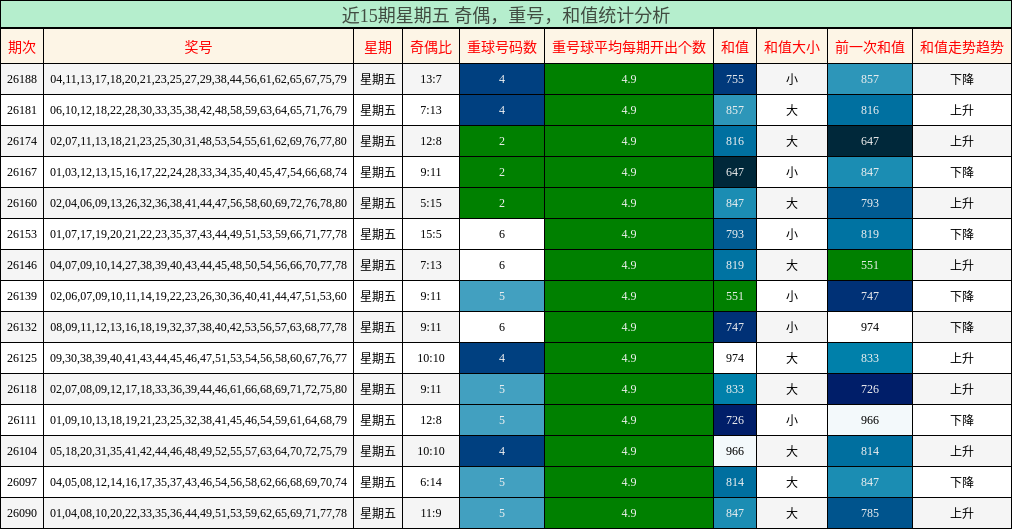Click the winning numbers starting 04,07,09,10
1012x529 pixels.
click(198, 265)
